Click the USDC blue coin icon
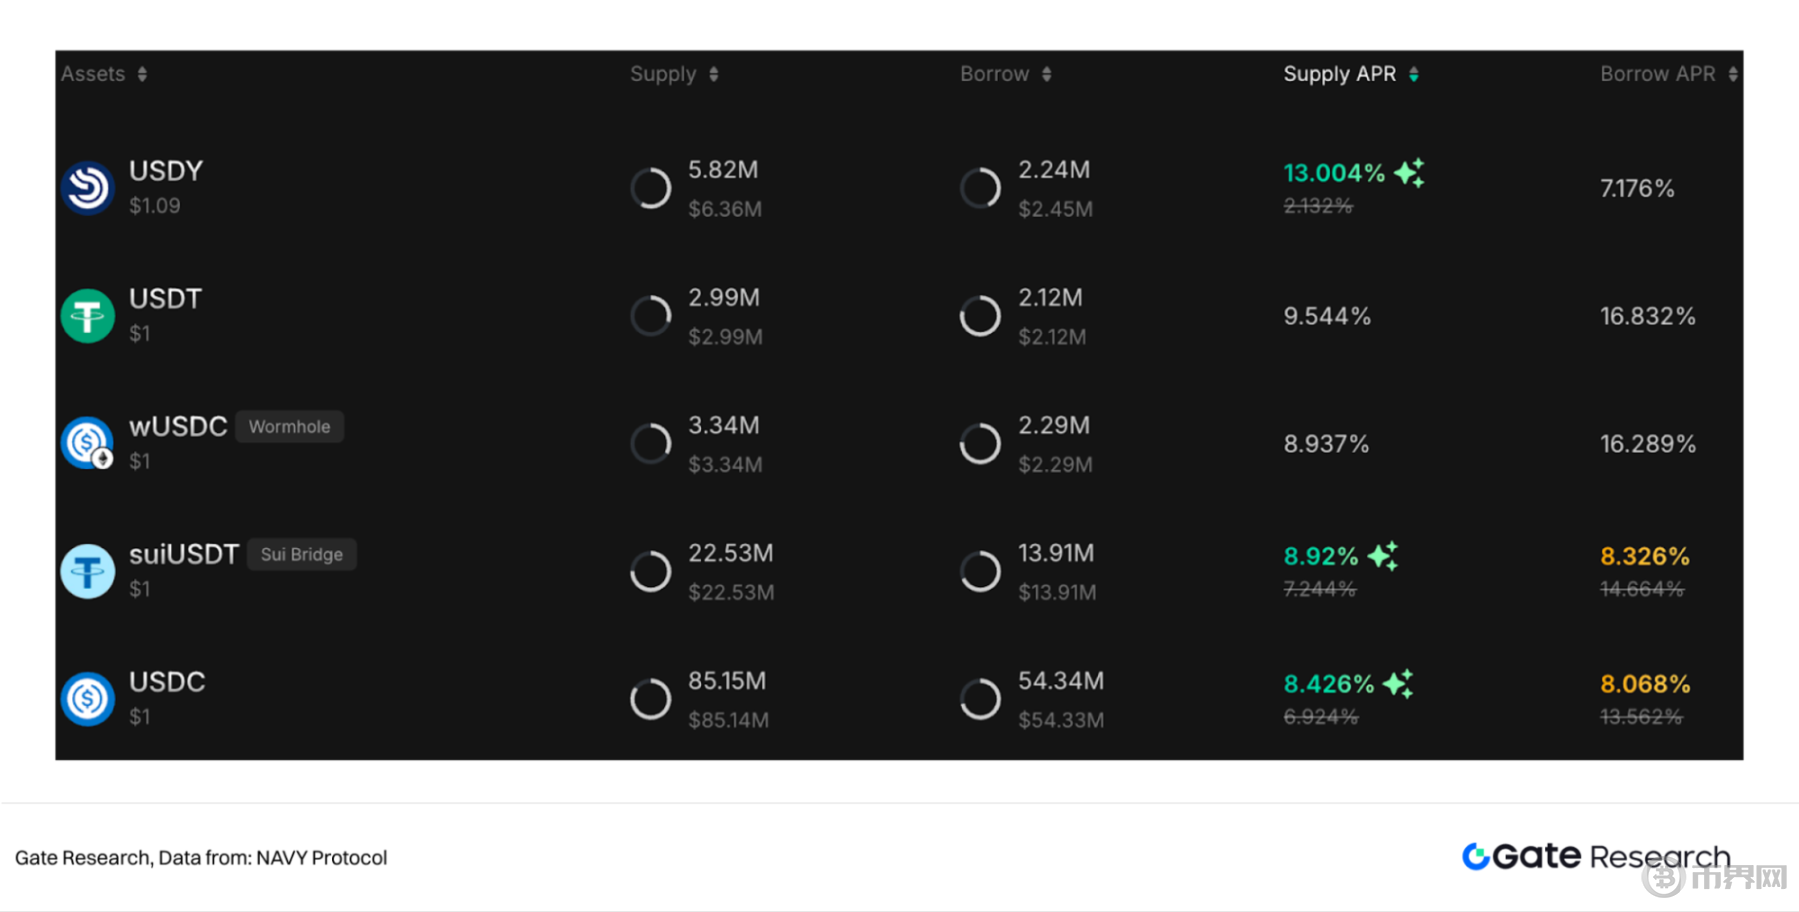 [x=88, y=699]
